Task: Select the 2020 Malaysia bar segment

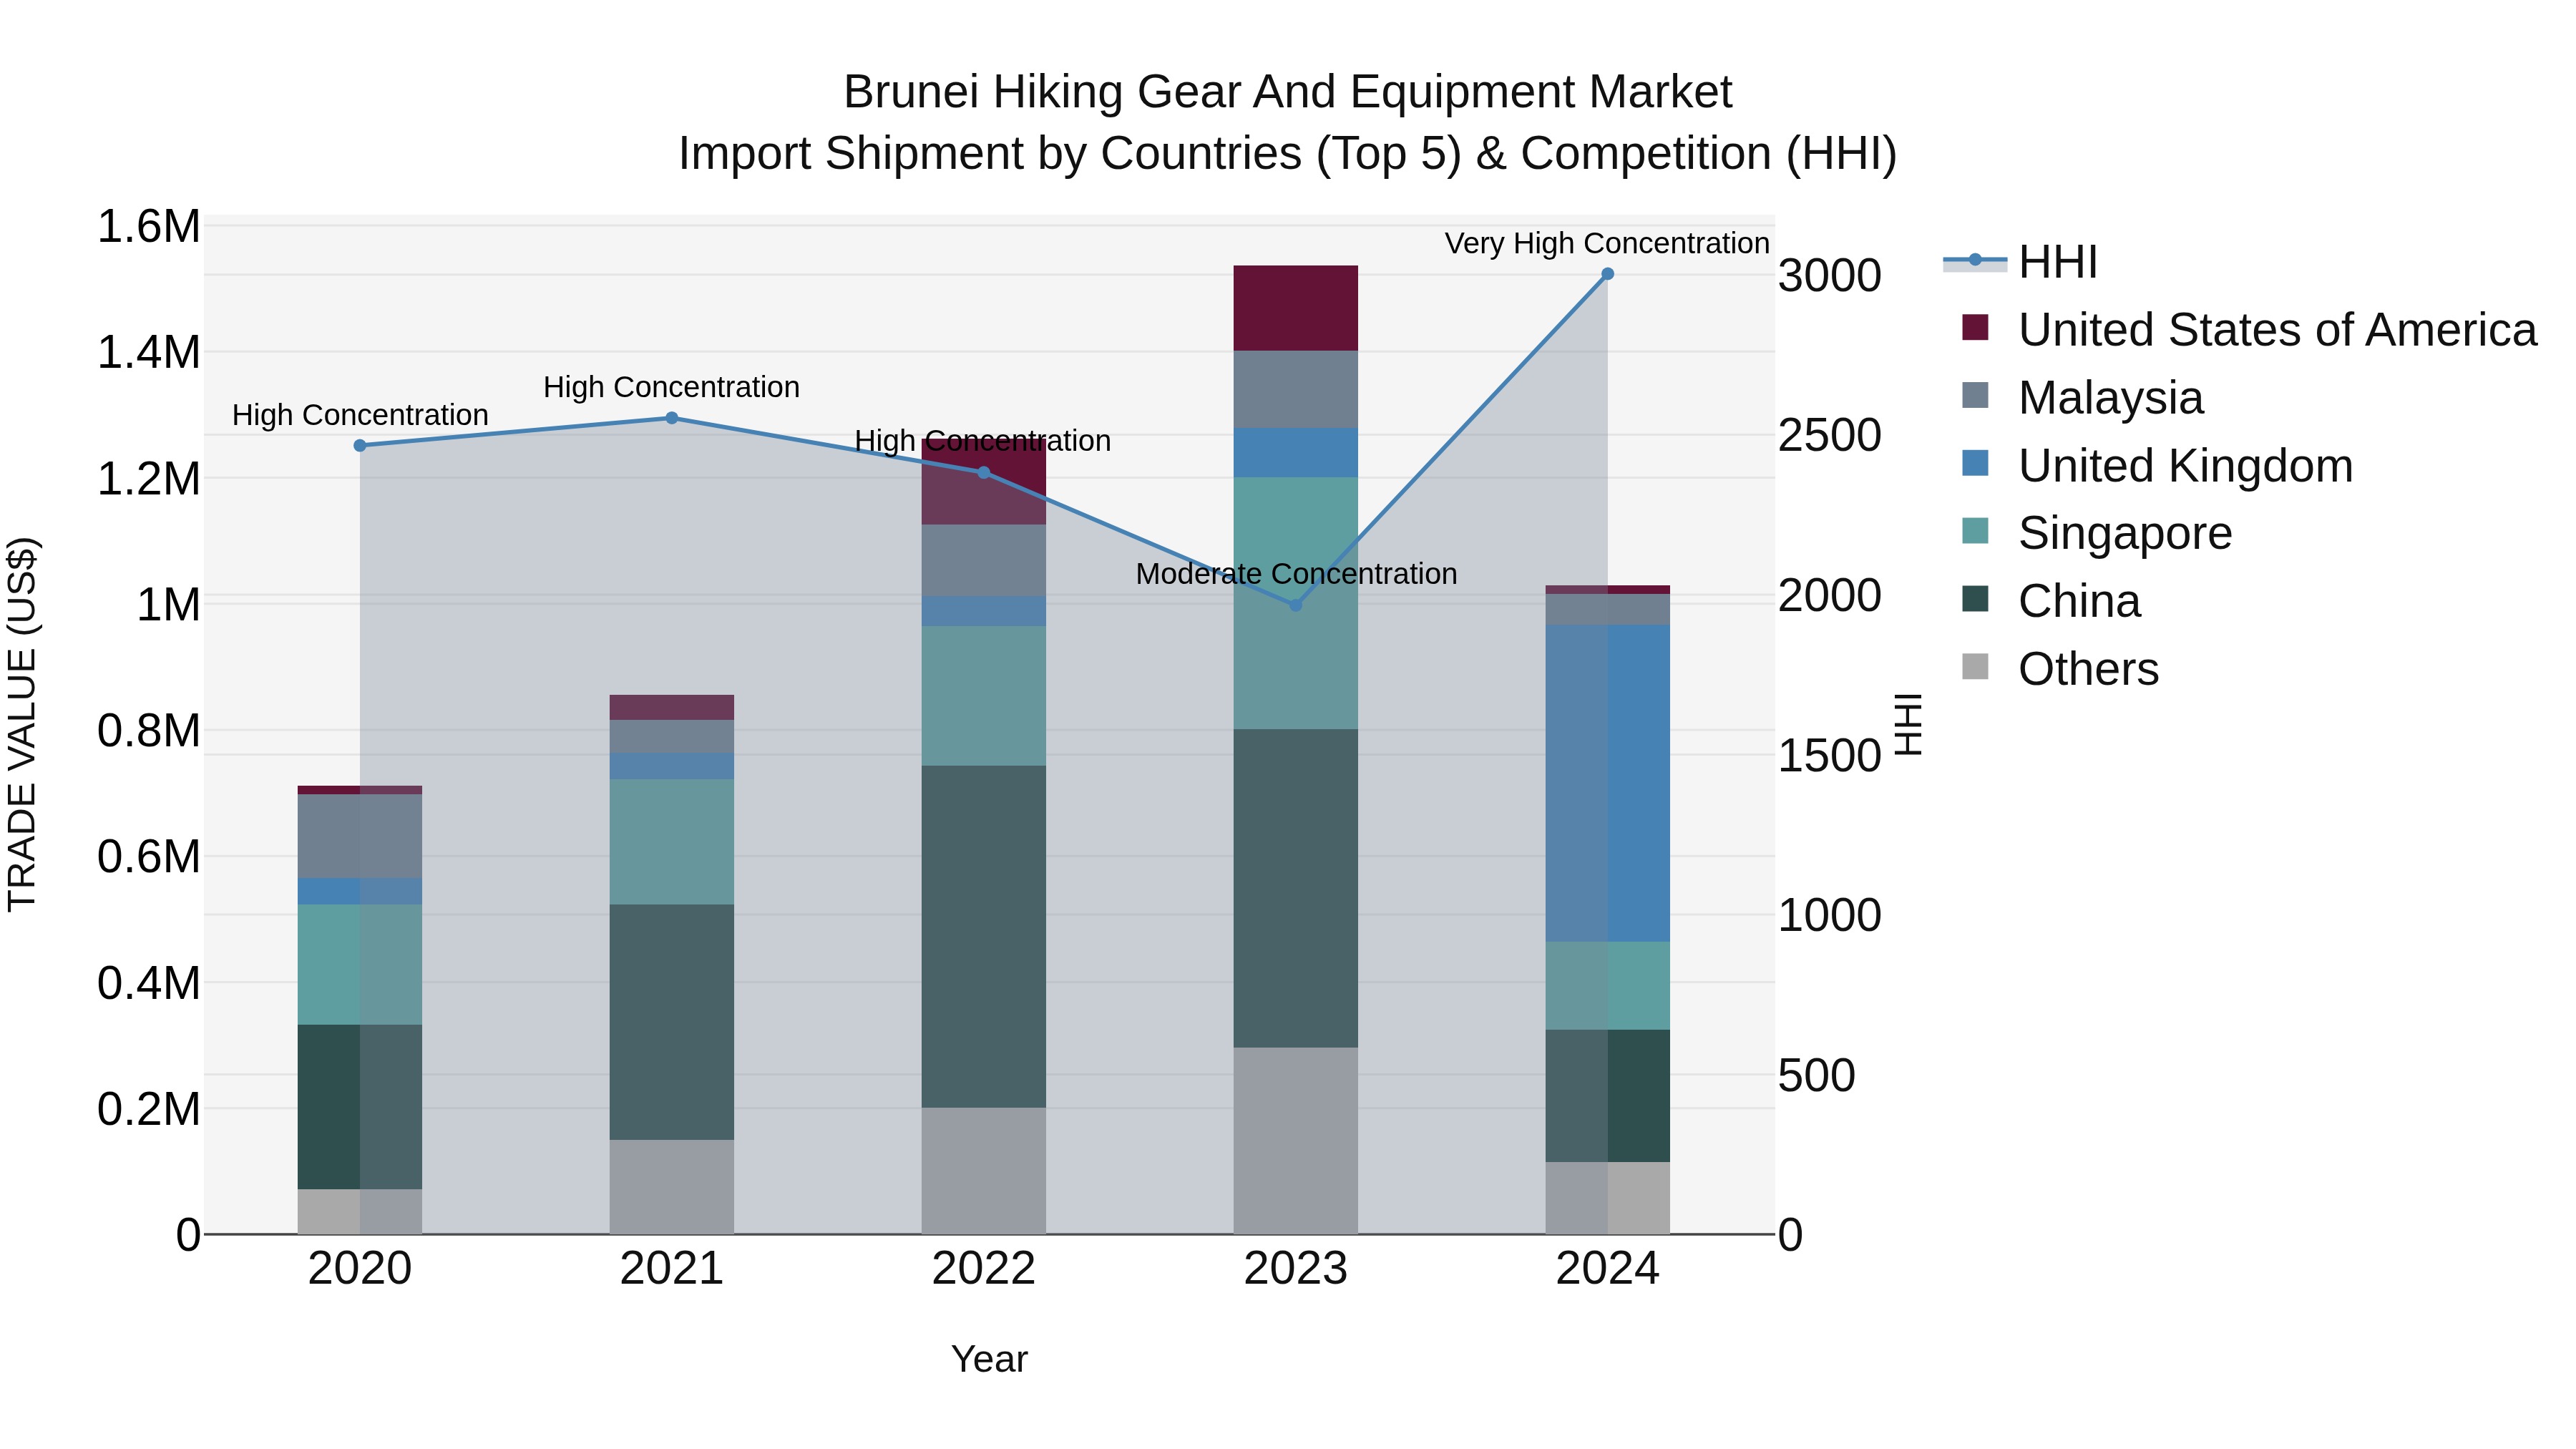Action: click(360, 836)
